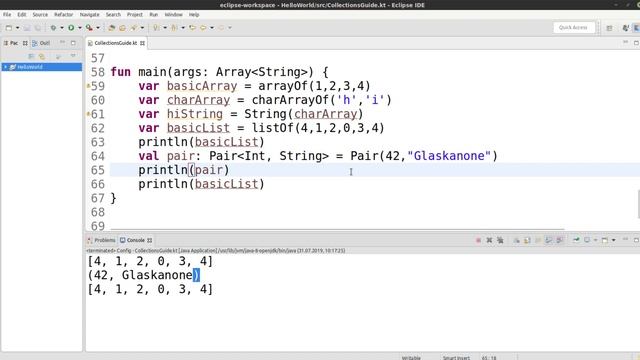Image resolution: width=640 pixels, height=360 pixels.
Task: Click the Forward navigation arrow icon
Action: click(221, 28)
